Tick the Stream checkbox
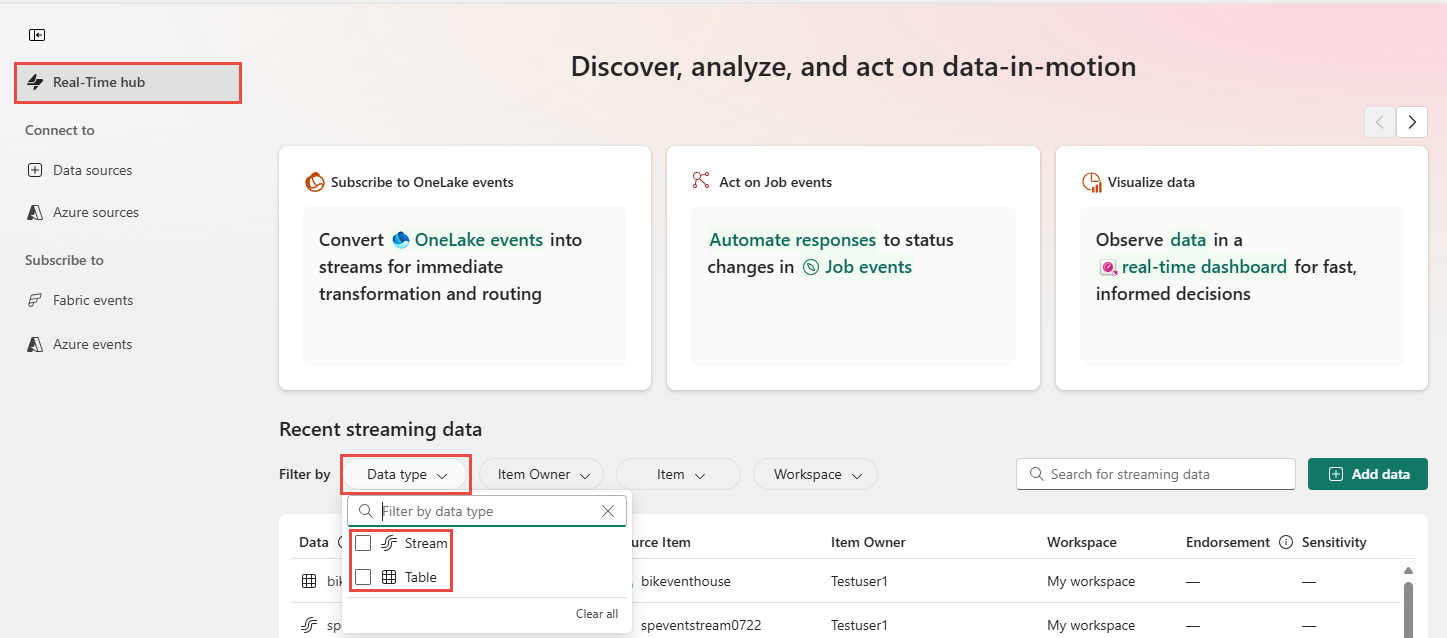 pyautogui.click(x=363, y=543)
